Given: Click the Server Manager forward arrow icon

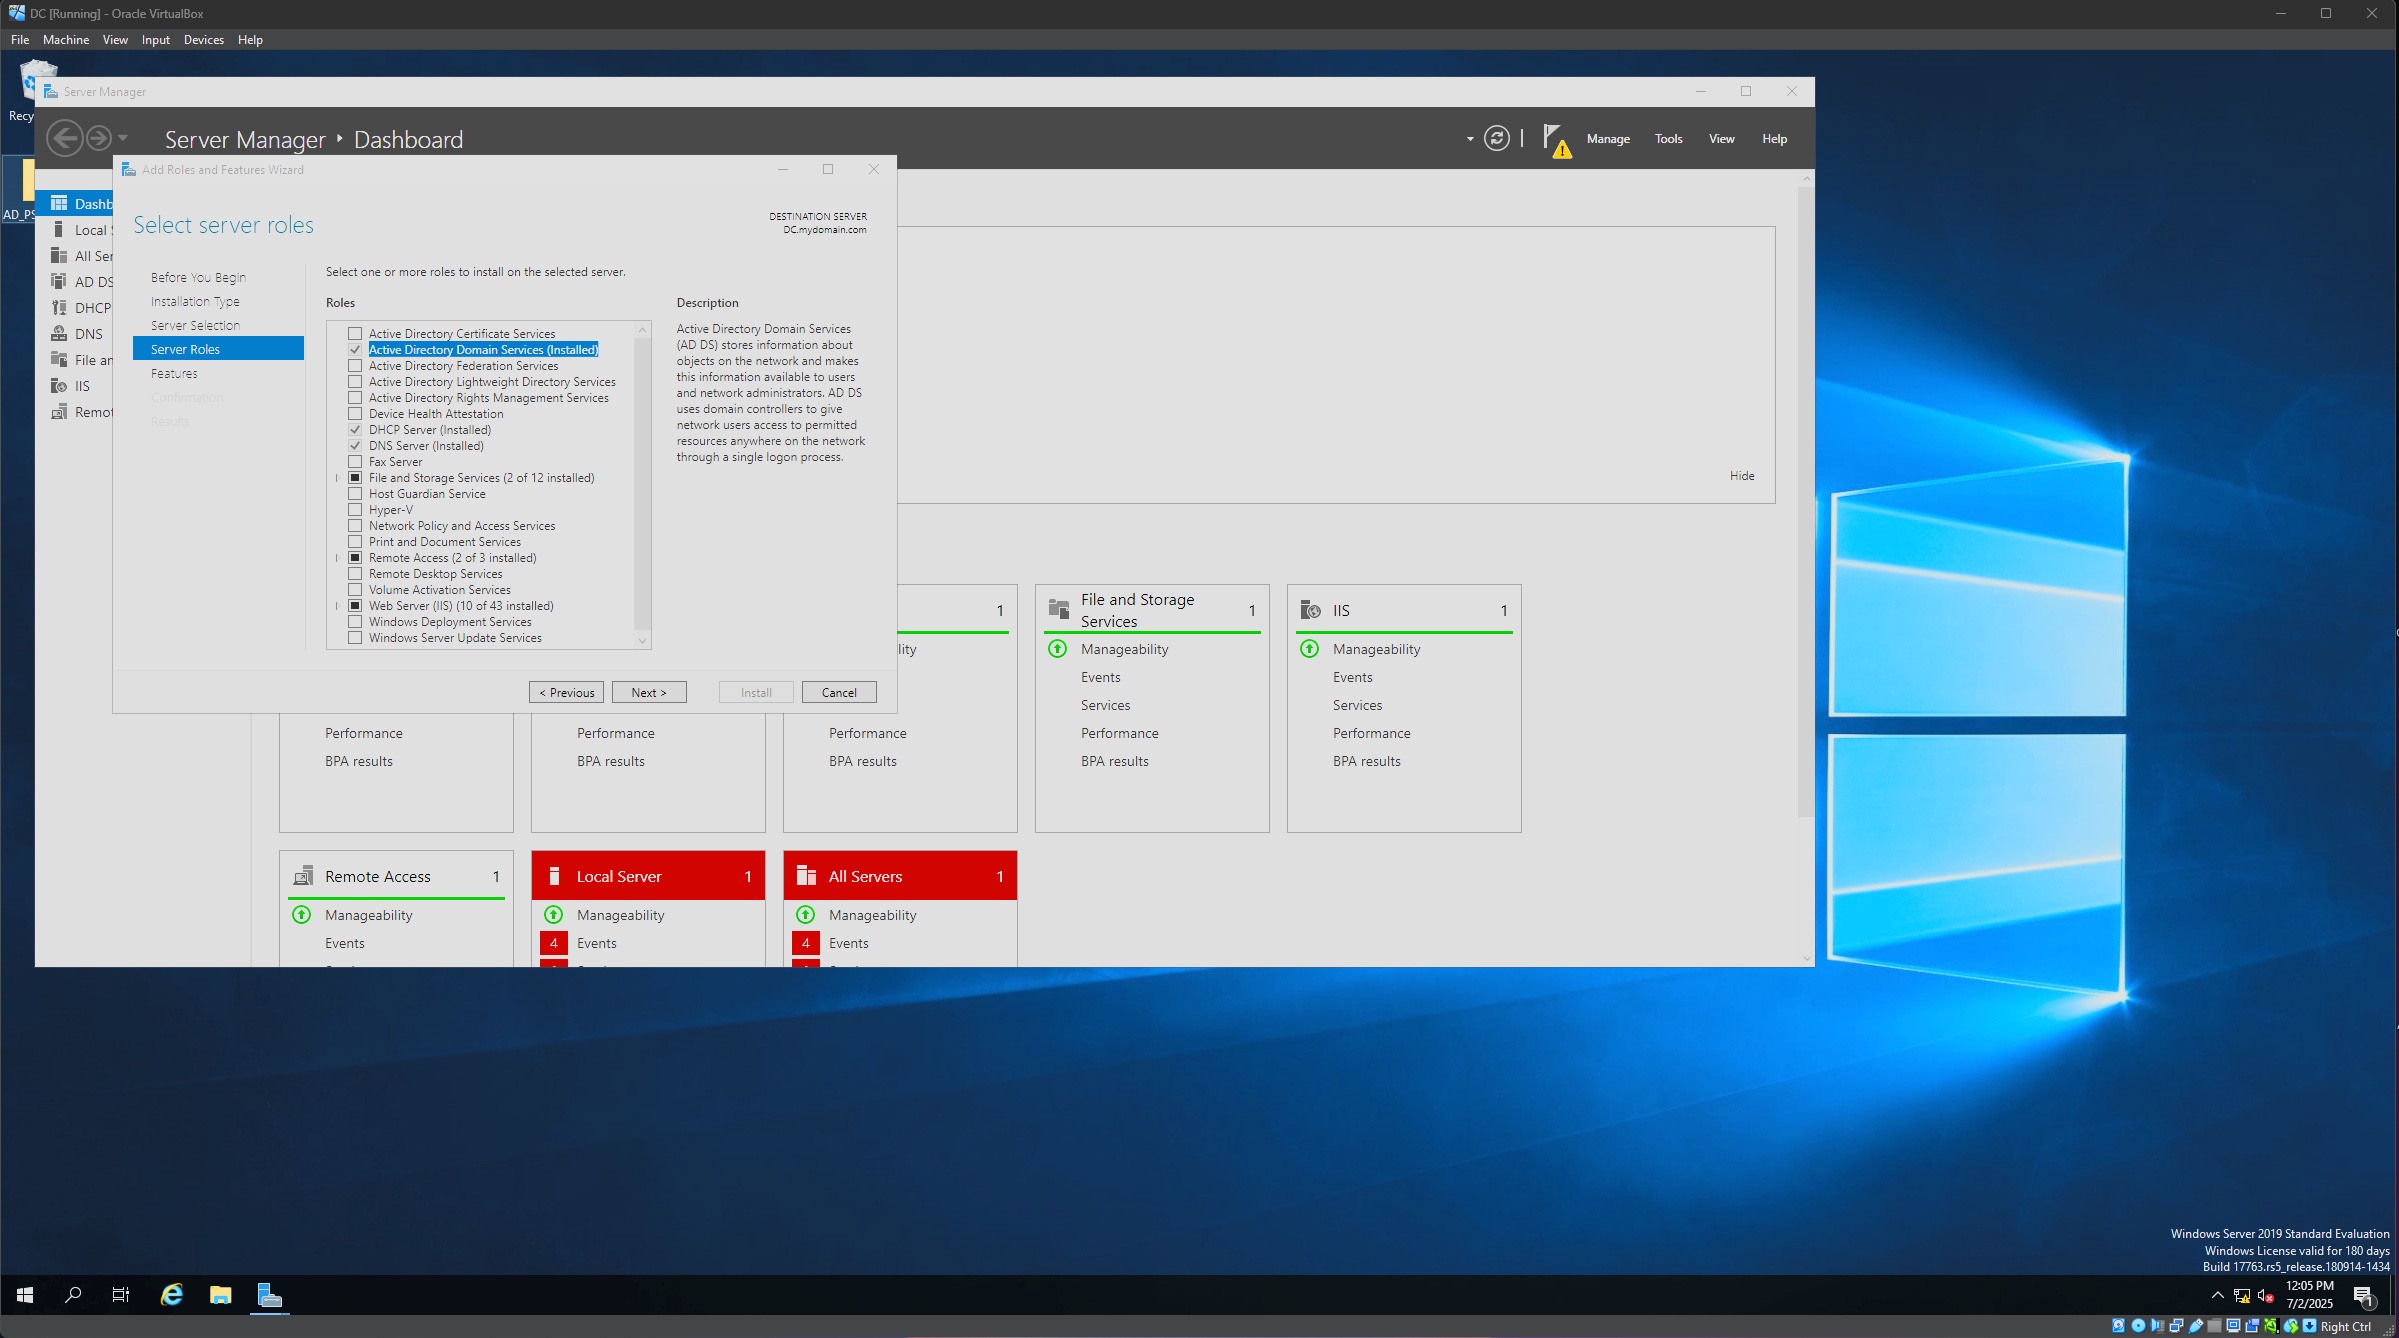Looking at the screenshot, I should (x=99, y=138).
